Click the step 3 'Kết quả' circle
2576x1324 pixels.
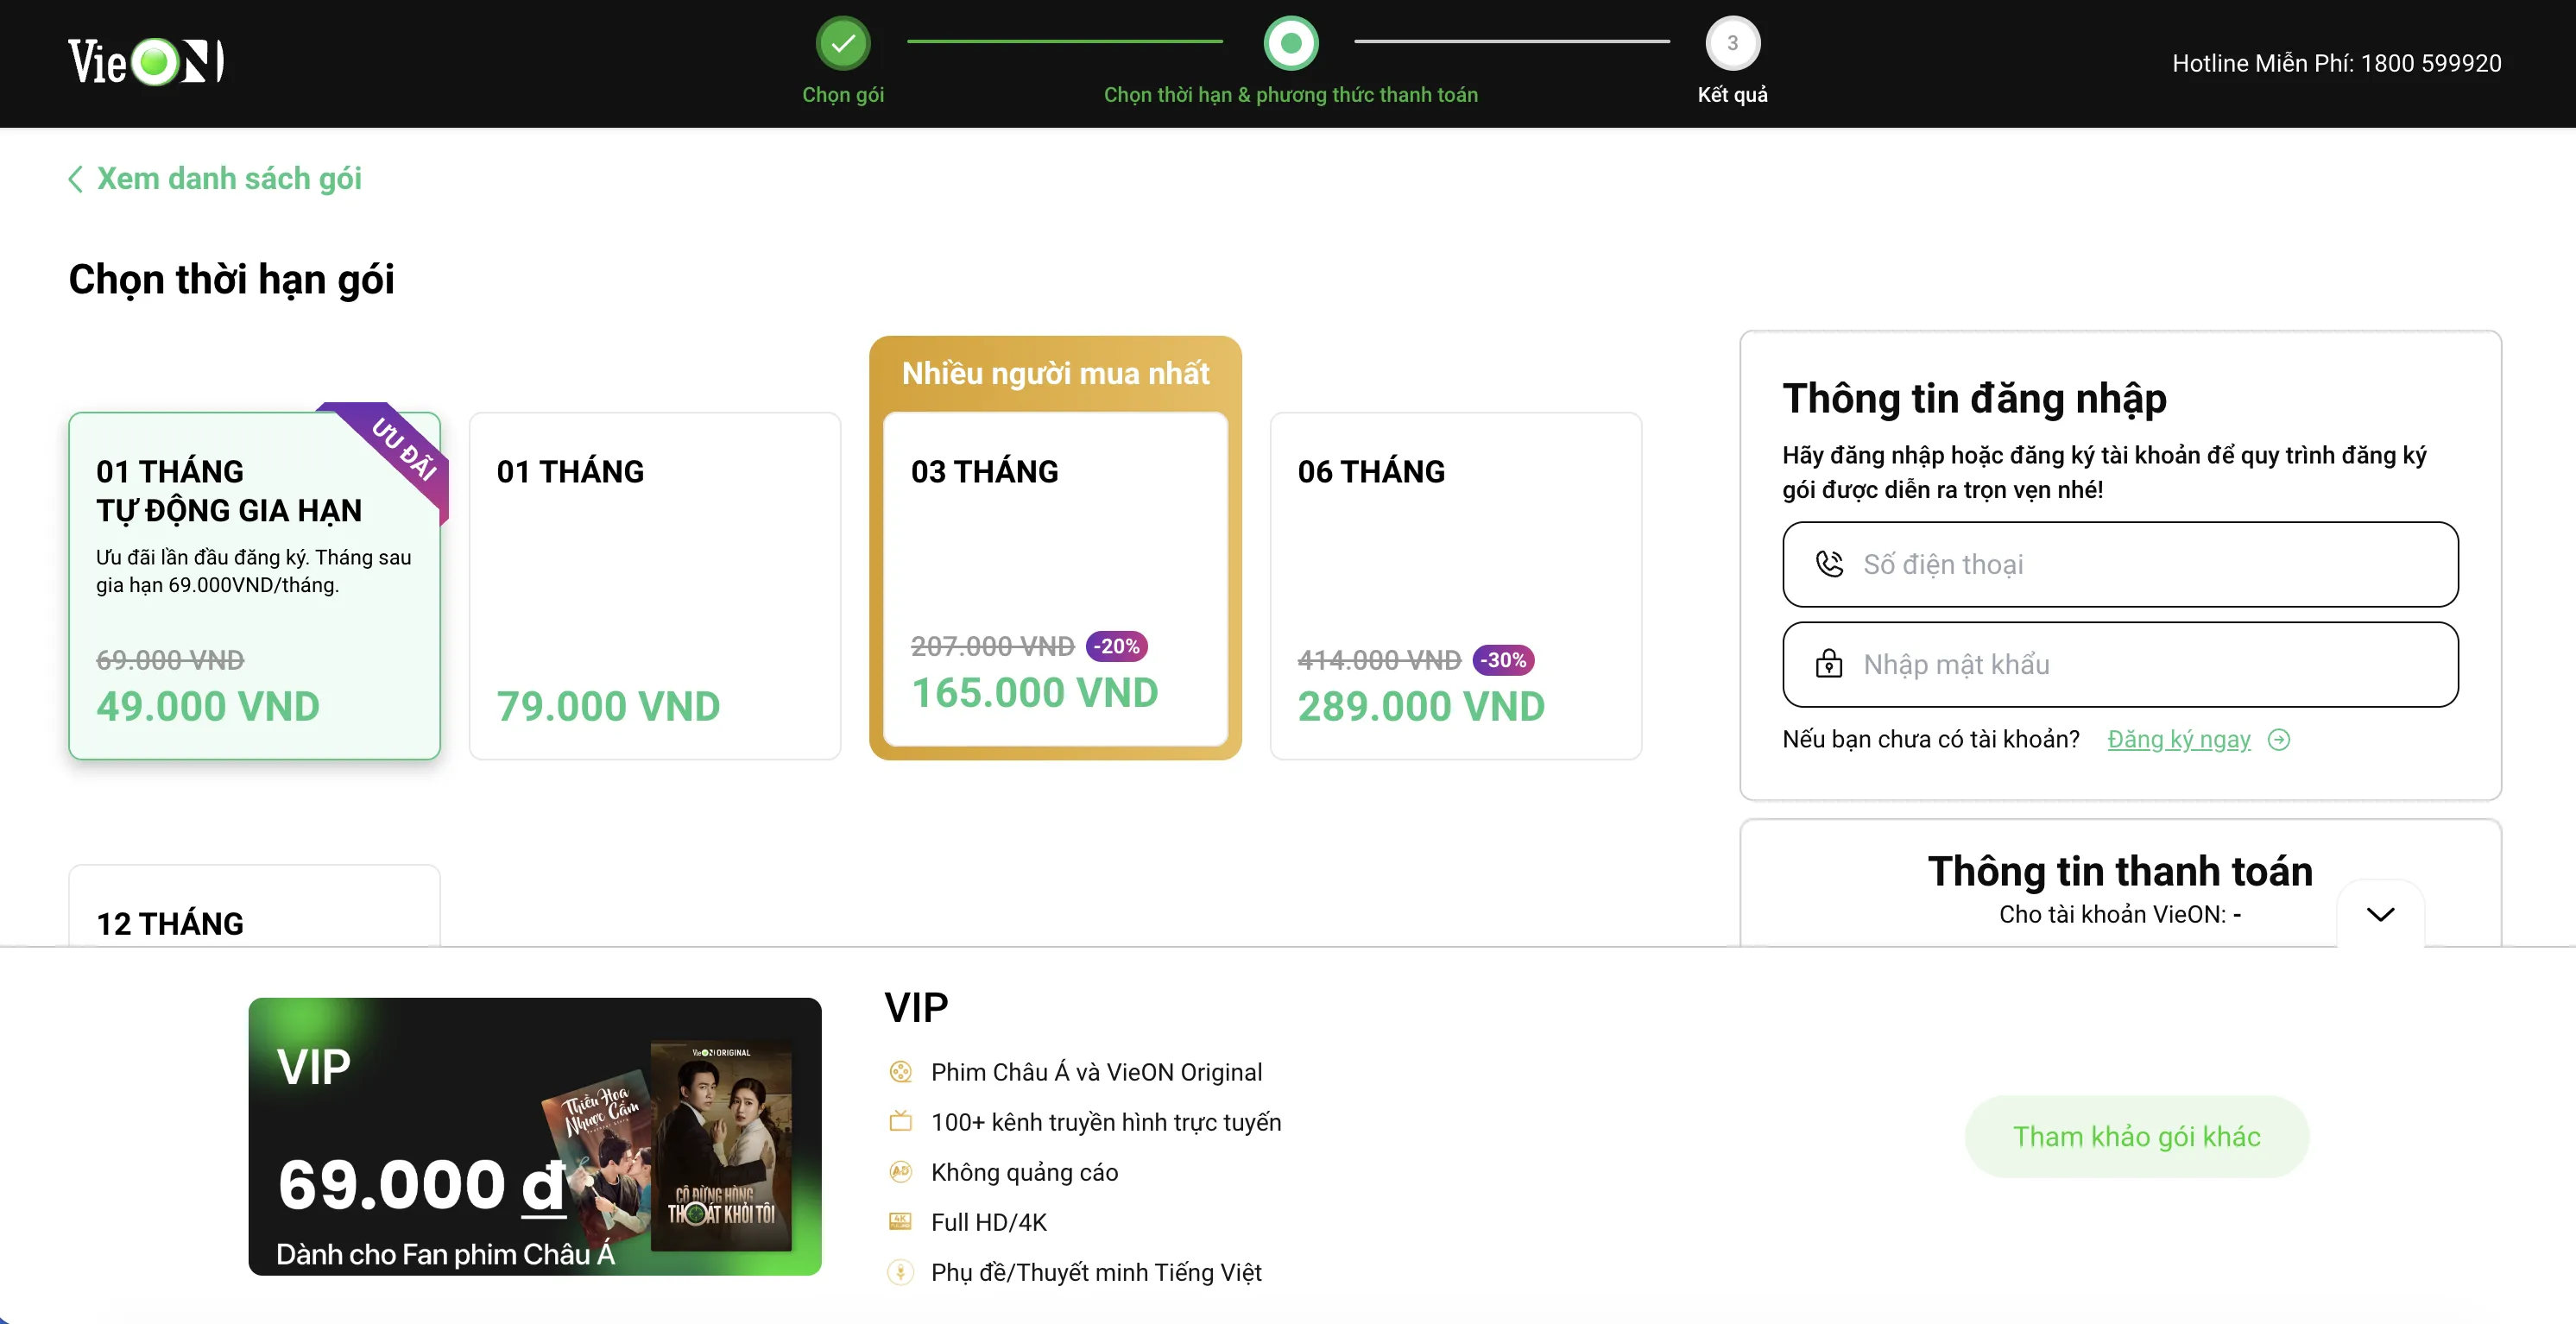(x=1732, y=43)
